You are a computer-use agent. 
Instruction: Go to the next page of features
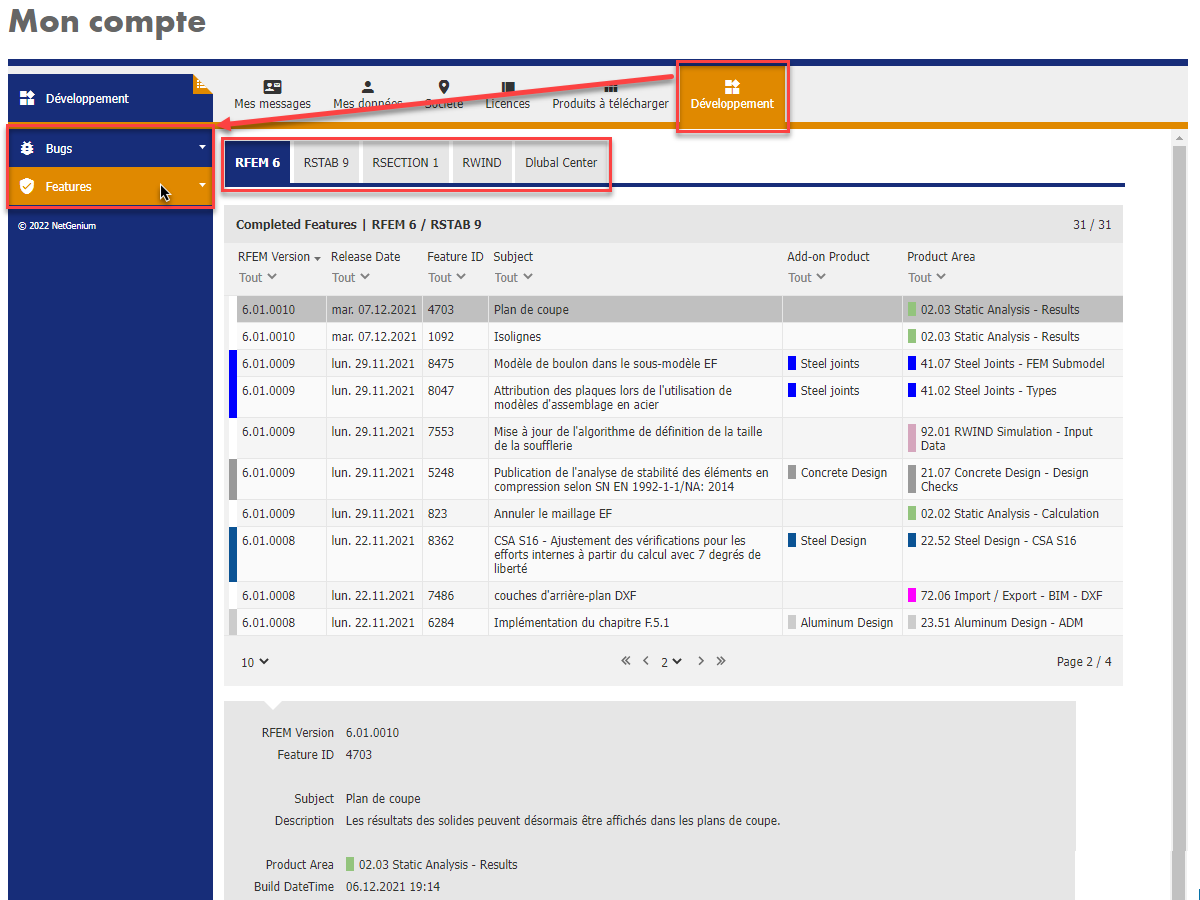pos(701,661)
